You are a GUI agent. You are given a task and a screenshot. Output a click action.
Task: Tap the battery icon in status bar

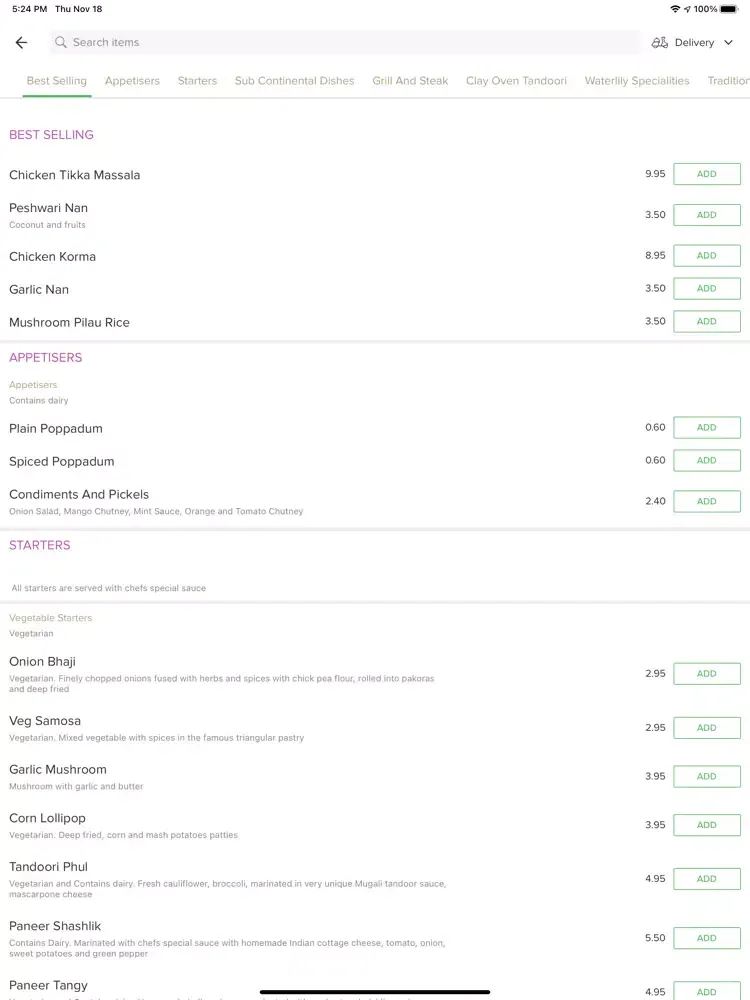(x=729, y=9)
